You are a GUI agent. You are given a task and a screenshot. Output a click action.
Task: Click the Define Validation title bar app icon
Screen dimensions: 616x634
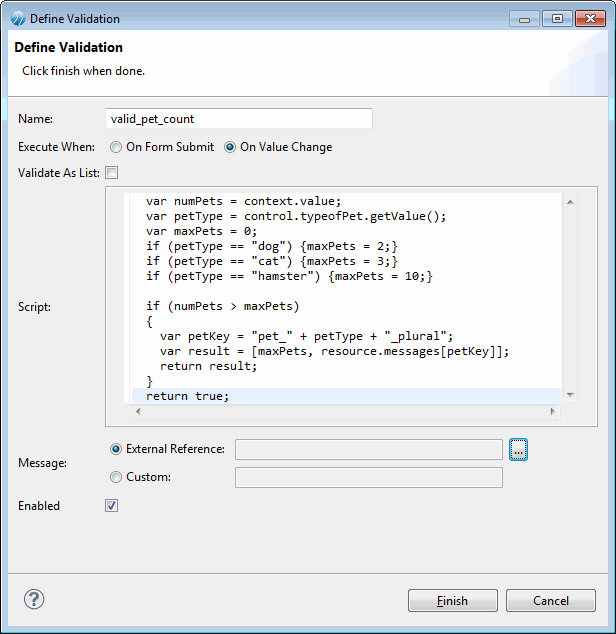pyautogui.click(x=17, y=18)
